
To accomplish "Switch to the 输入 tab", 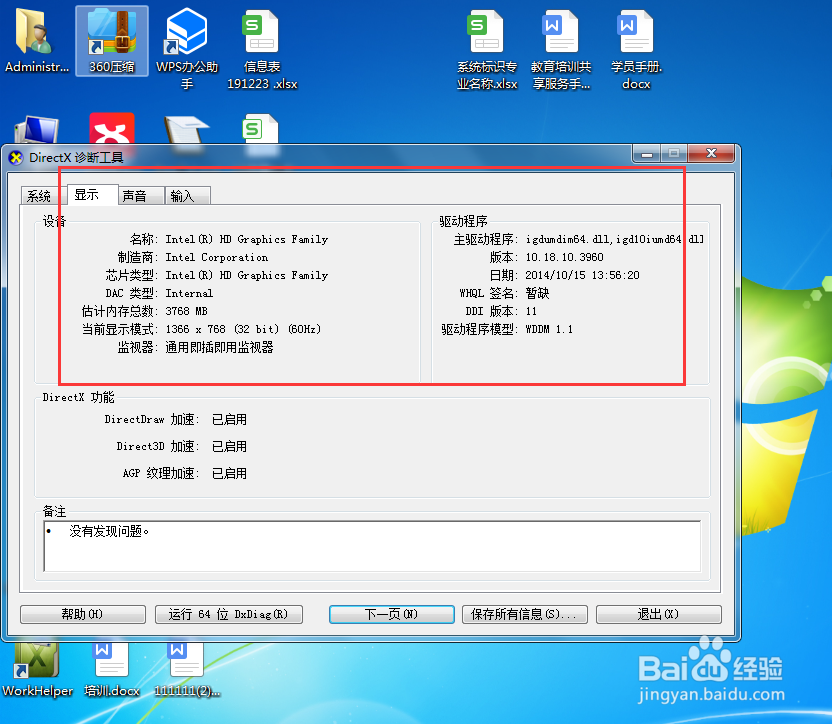I will click(187, 195).
